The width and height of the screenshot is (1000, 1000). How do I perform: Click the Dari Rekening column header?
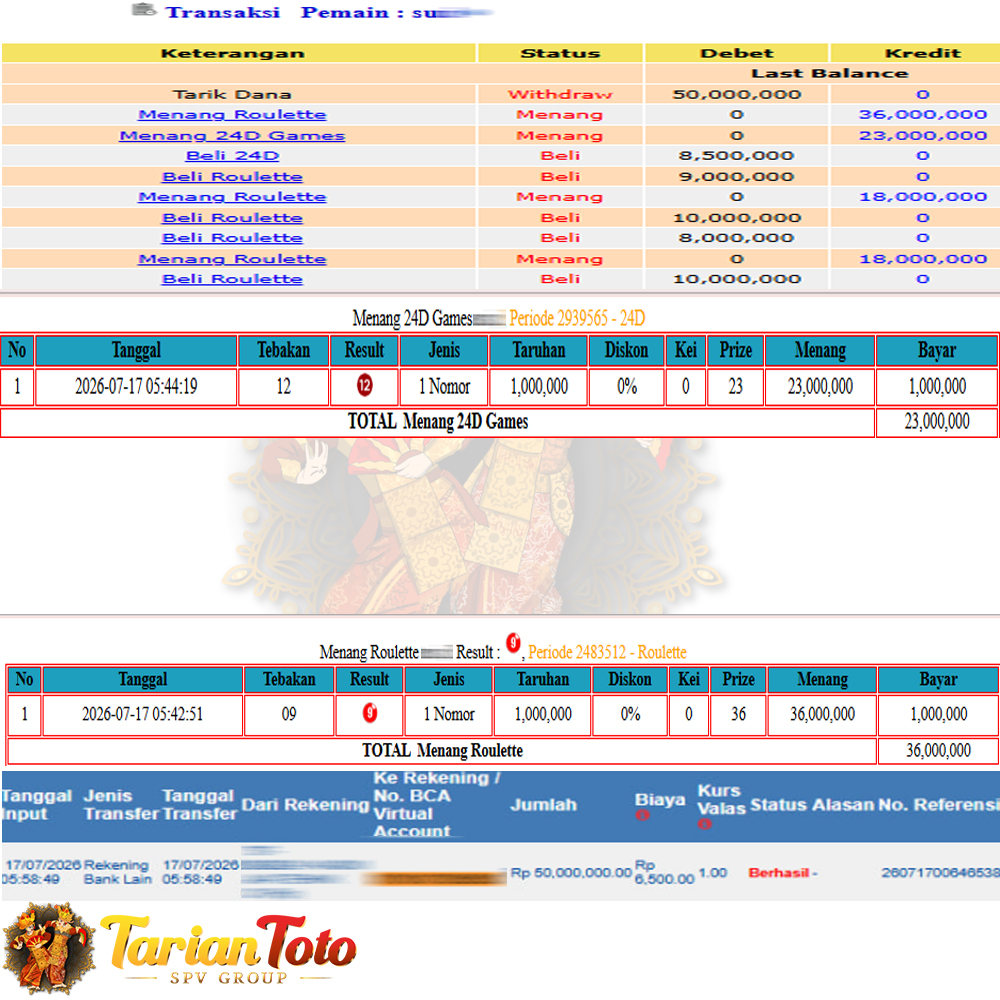pos(305,805)
